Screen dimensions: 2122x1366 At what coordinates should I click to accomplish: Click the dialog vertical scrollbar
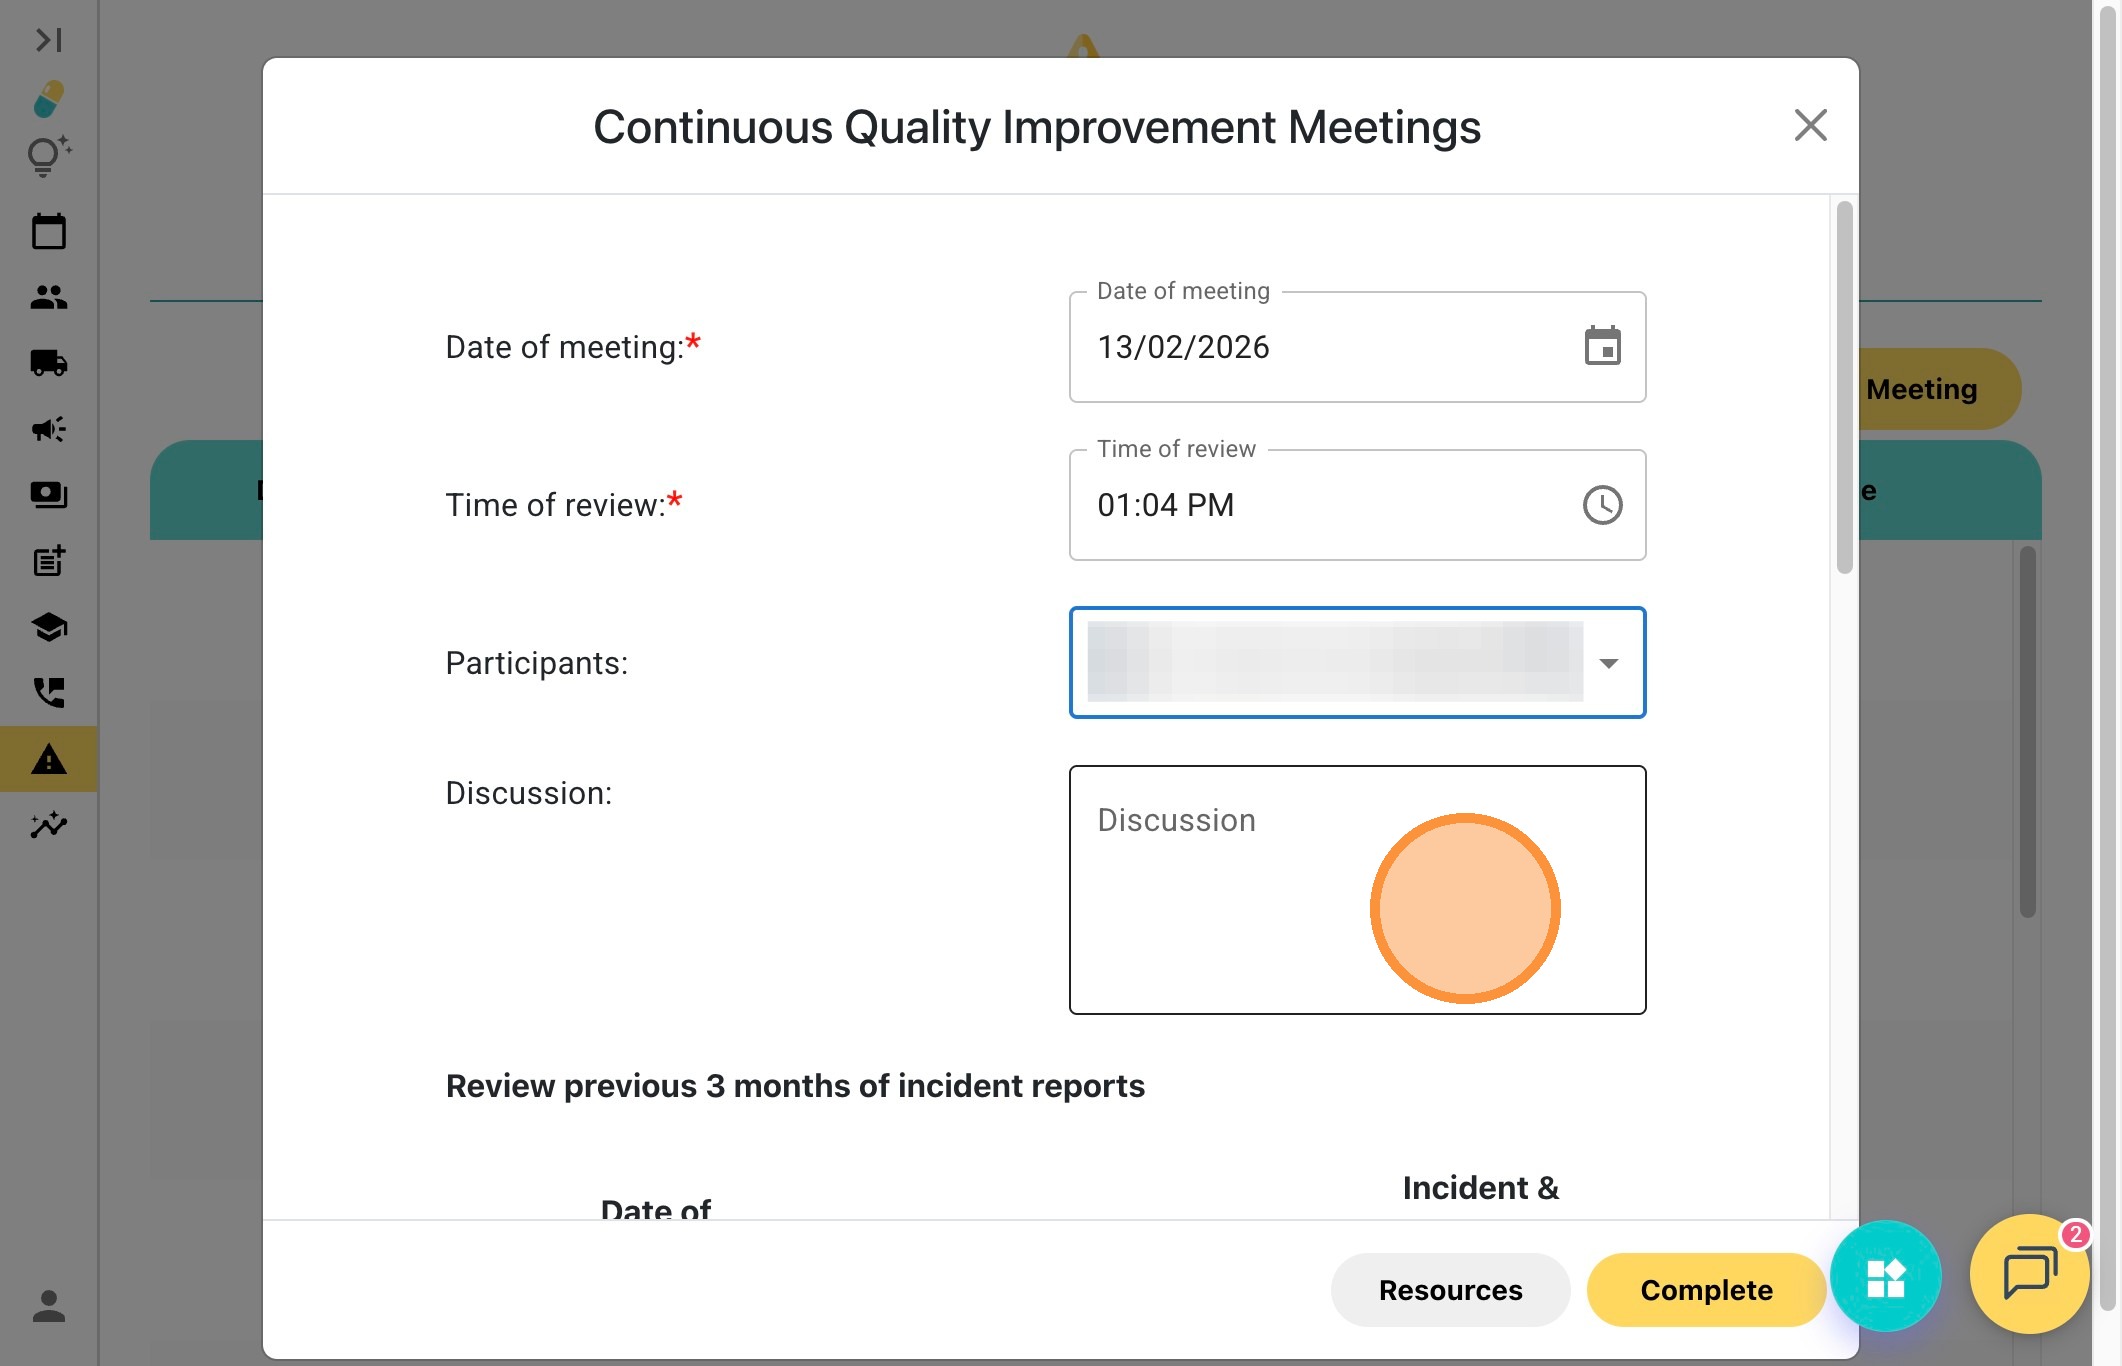(x=1844, y=388)
